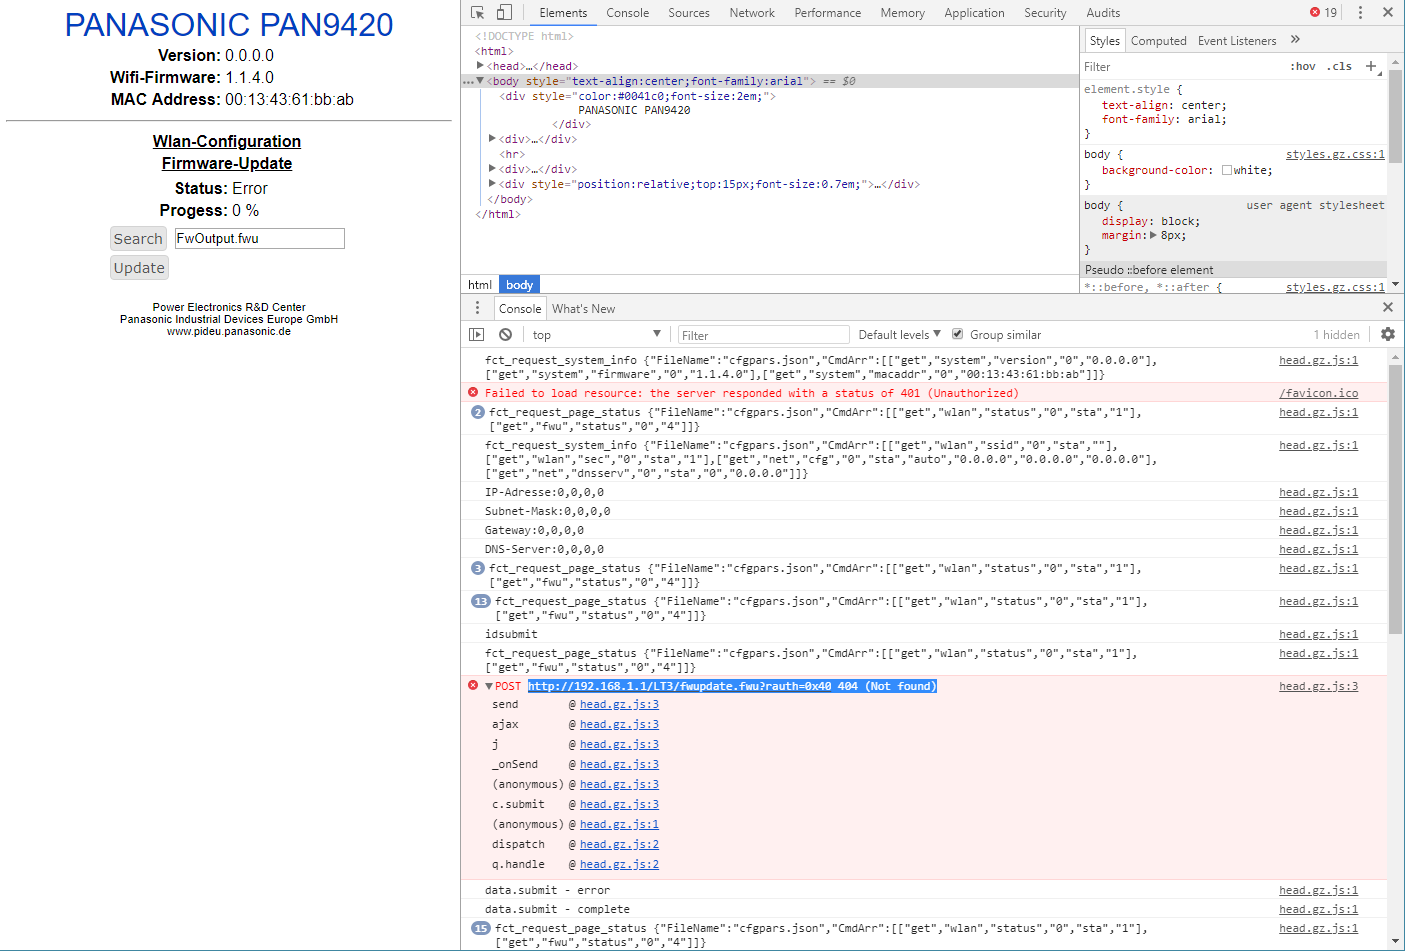Click the Update firmware button
Screen dimensions: 1405x951
point(139,268)
